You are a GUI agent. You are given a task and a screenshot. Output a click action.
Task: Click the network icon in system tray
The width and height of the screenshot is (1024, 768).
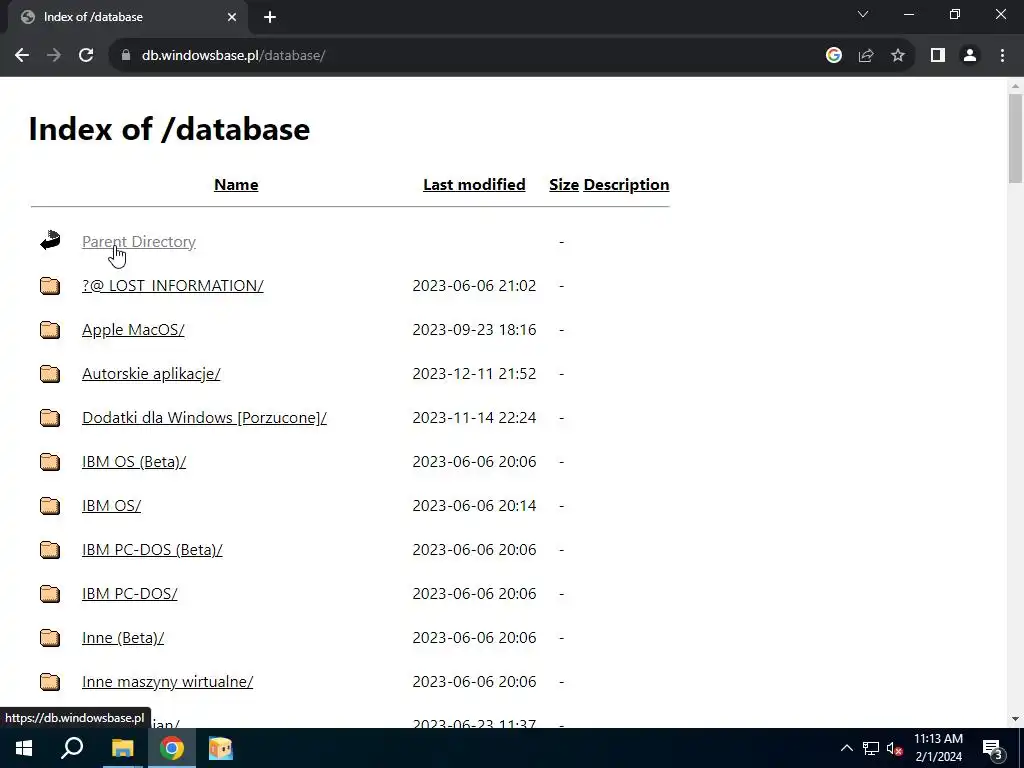[x=871, y=748]
